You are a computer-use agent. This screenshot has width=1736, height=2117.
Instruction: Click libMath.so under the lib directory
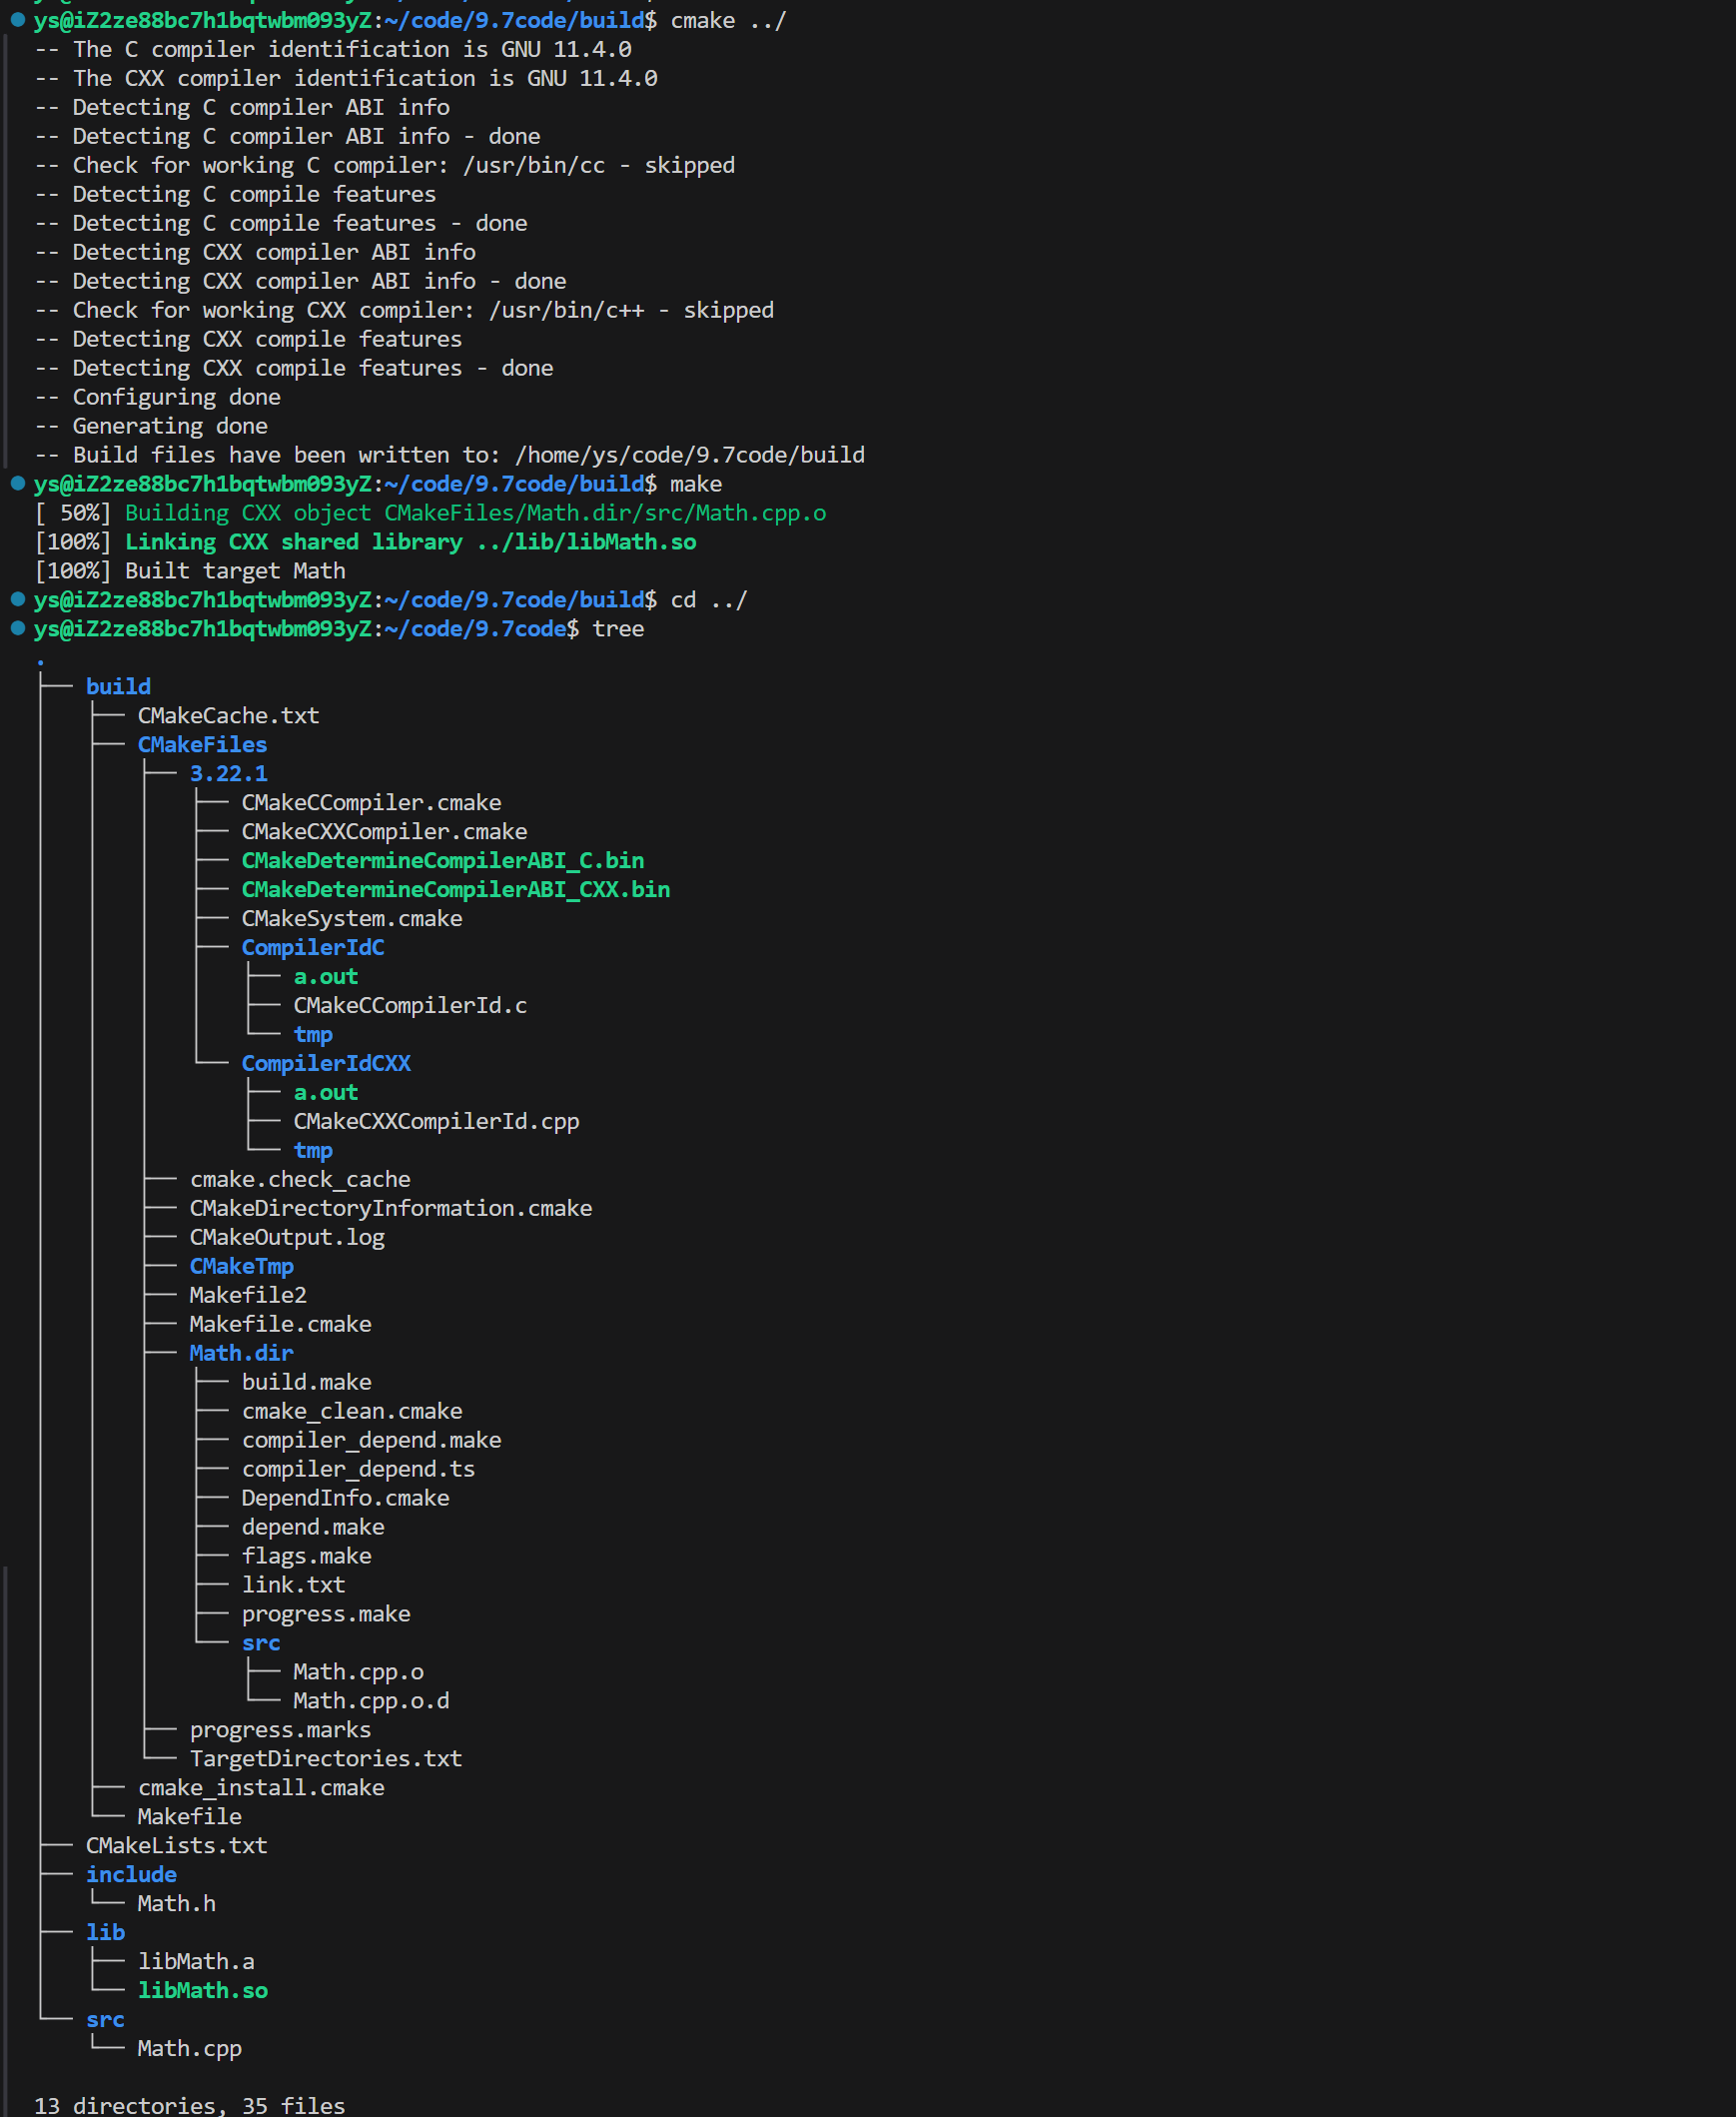pos(202,1992)
